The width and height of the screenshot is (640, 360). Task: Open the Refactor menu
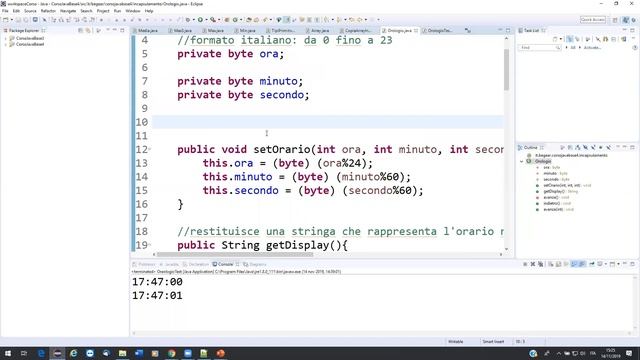pos(48,11)
